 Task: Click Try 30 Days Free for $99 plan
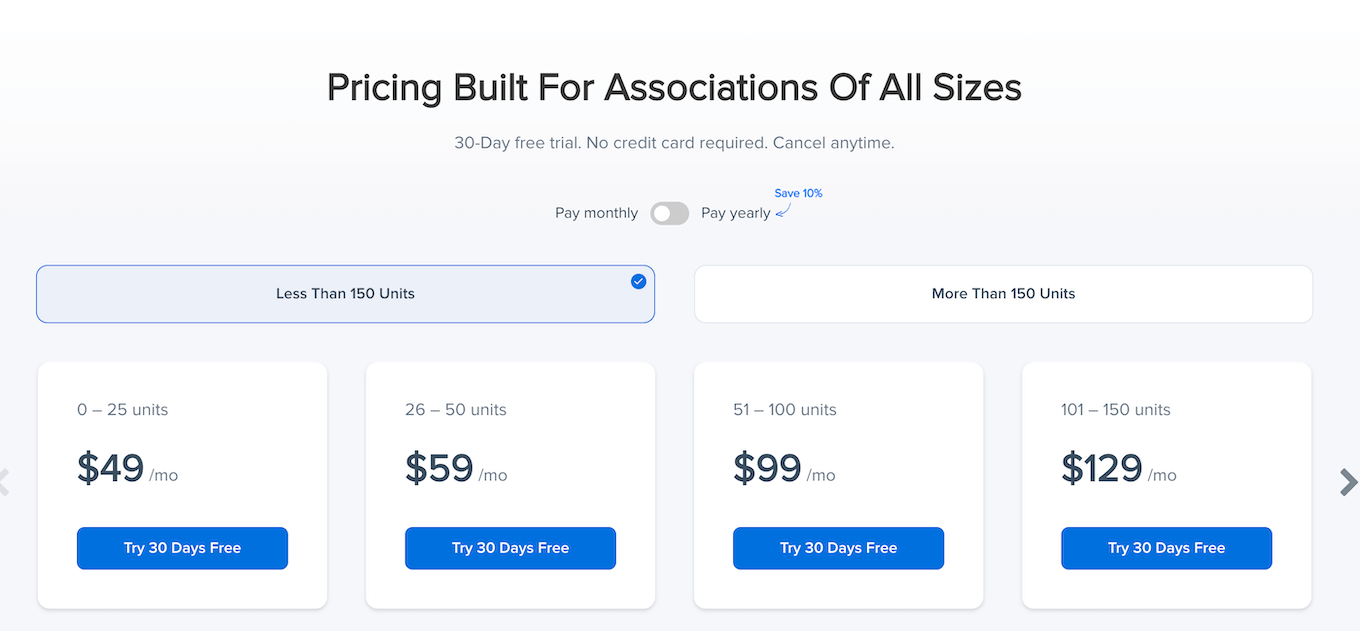tap(838, 548)
